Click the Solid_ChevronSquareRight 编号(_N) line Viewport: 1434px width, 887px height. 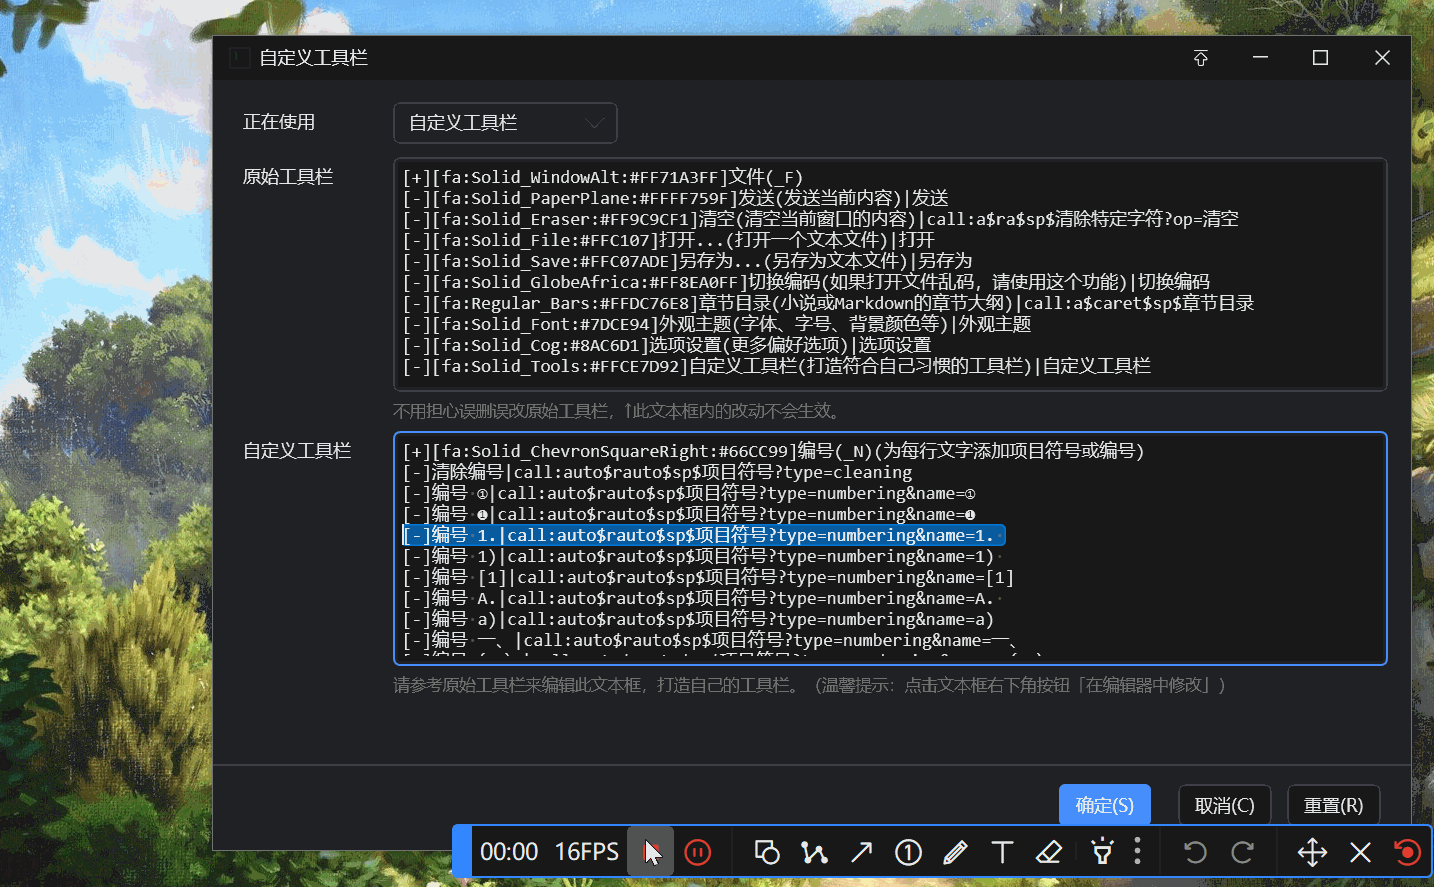coord(773,451)
